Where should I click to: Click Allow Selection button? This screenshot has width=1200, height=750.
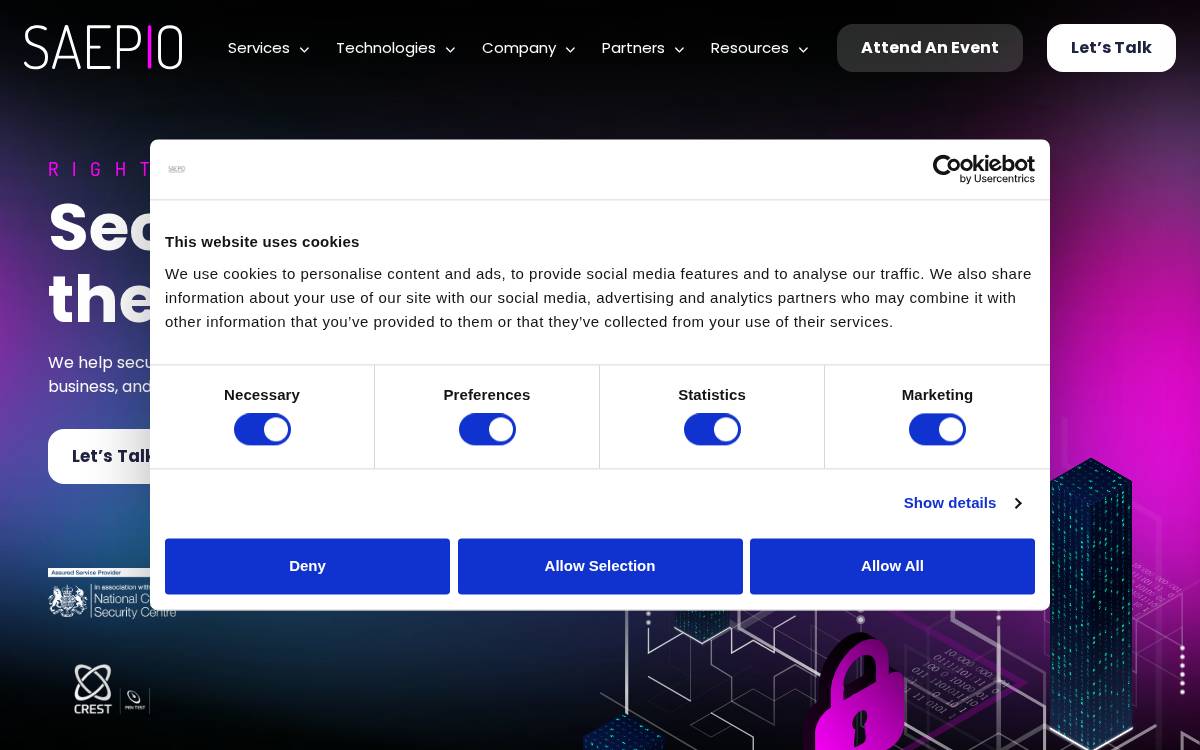coord(600,566)
